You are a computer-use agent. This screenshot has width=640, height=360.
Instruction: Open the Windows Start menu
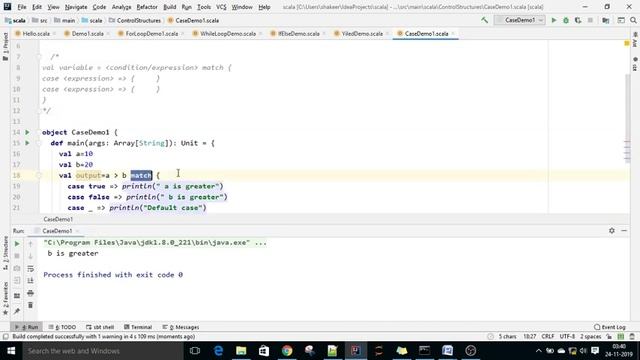(x=11, y=351)
